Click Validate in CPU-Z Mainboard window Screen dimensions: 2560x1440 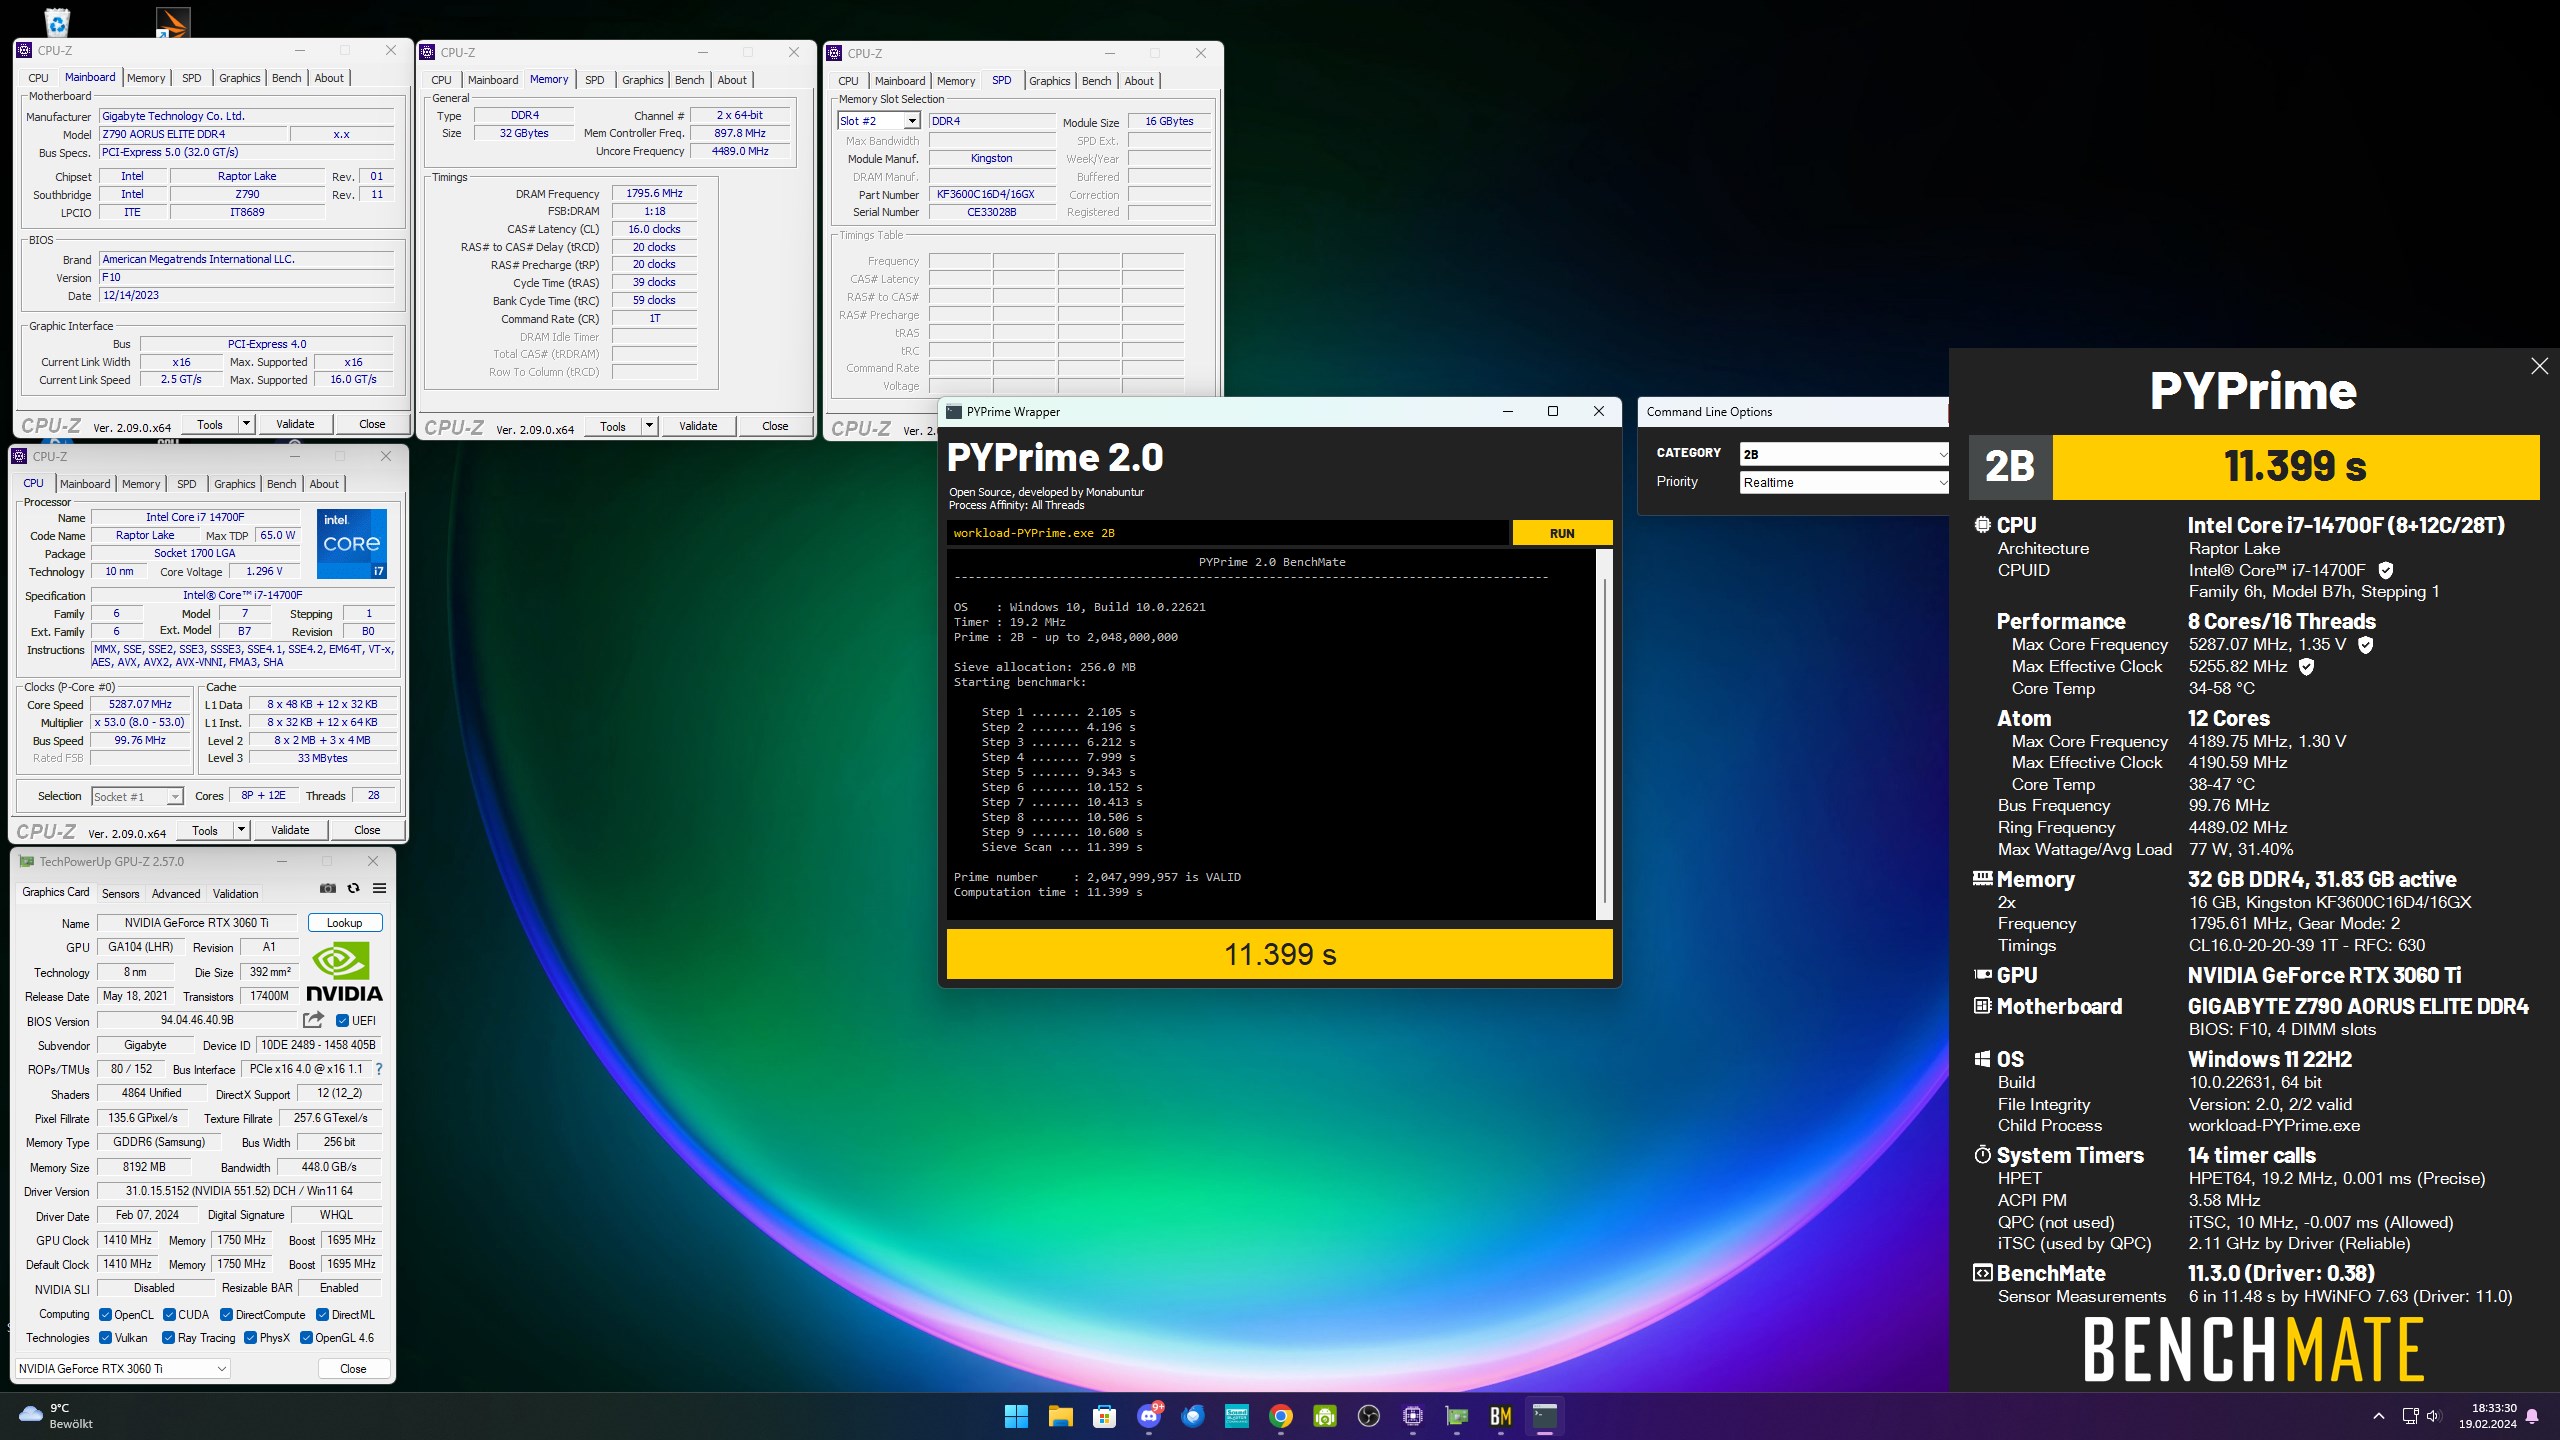click(x=295, y=424)
